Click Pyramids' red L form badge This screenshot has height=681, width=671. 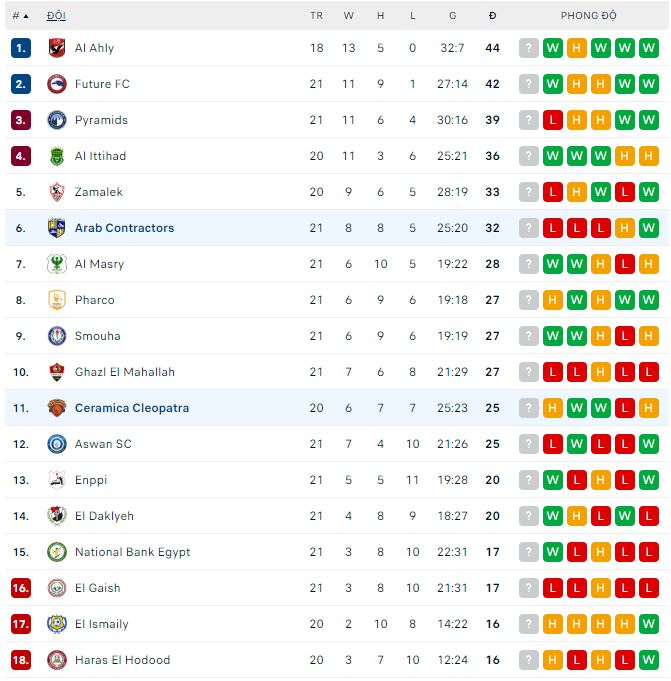click(552, 120)
